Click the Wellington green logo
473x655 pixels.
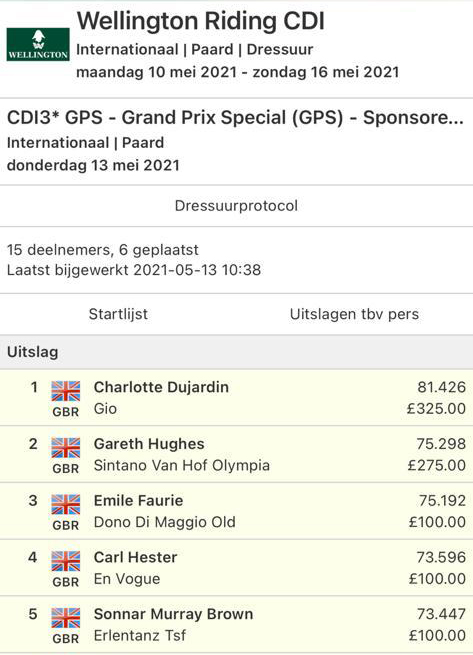38,45
